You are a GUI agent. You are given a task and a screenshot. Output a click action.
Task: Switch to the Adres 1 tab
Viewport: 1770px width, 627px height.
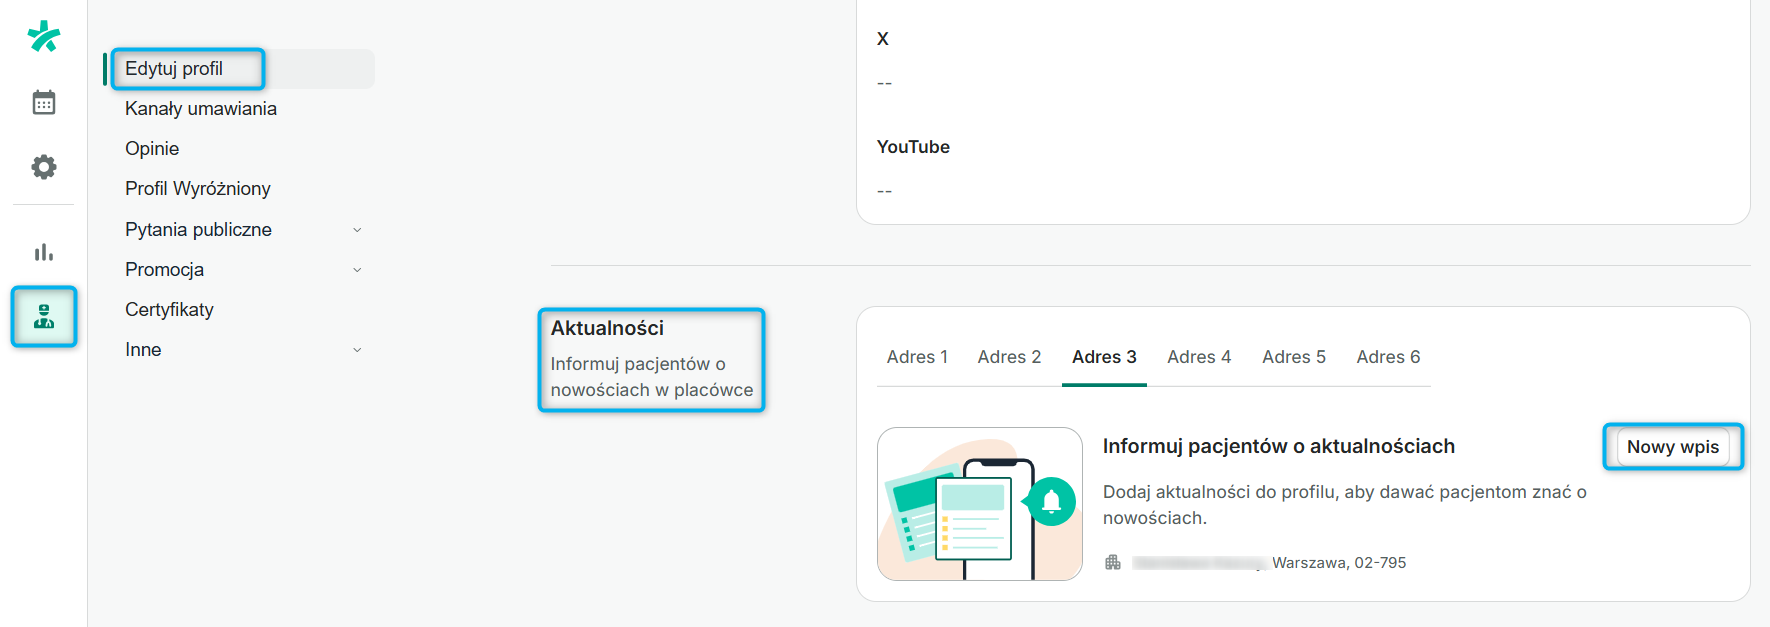(x=917, y=357)
